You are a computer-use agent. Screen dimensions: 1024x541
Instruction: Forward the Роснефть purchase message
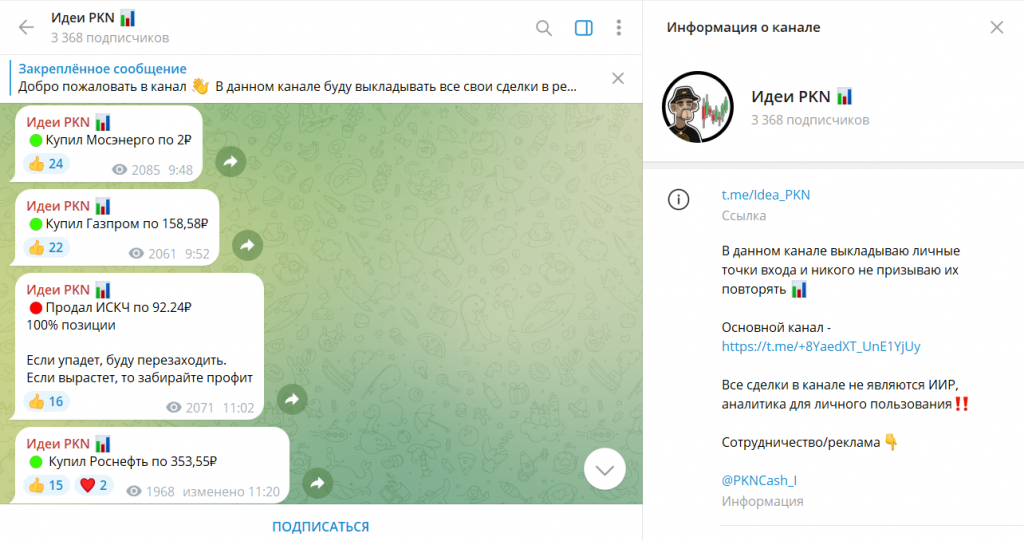317,483
